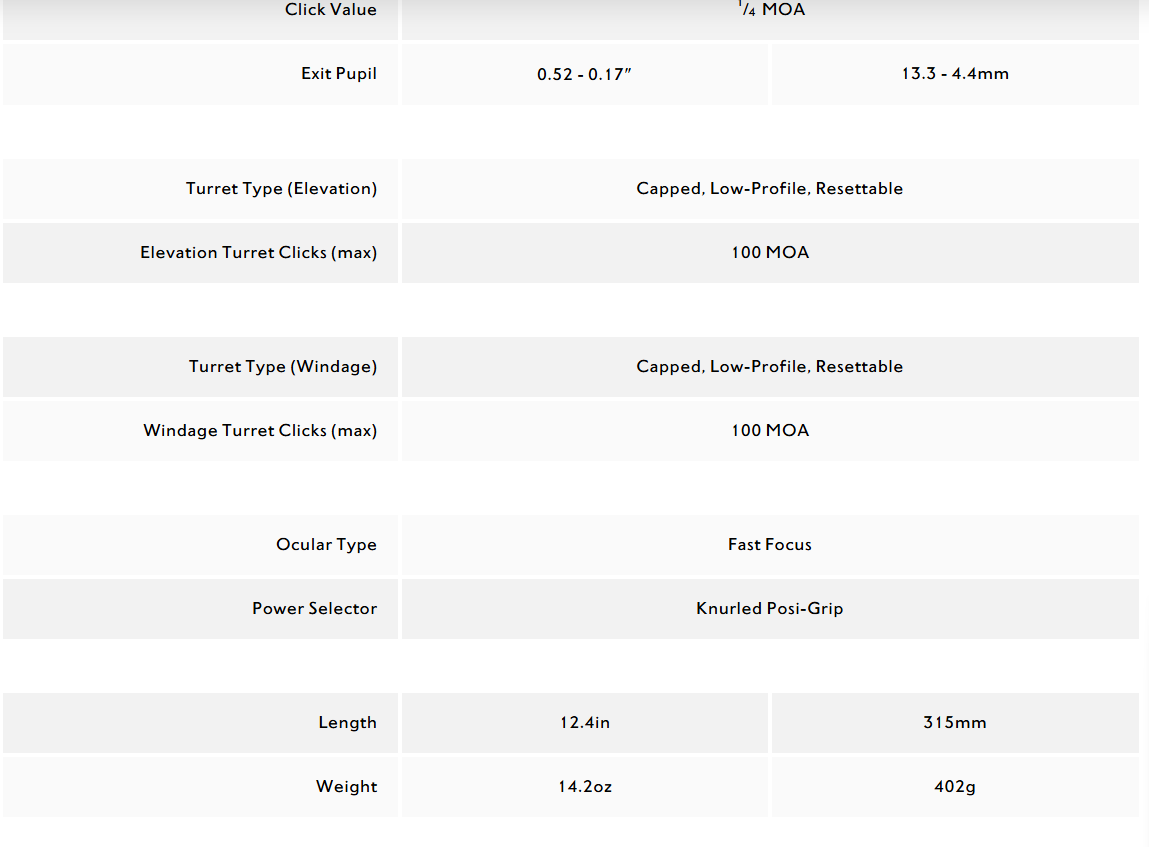Click the 315mm length value
Viewport: 1149px width, 847px height.
tap(954, 723)
